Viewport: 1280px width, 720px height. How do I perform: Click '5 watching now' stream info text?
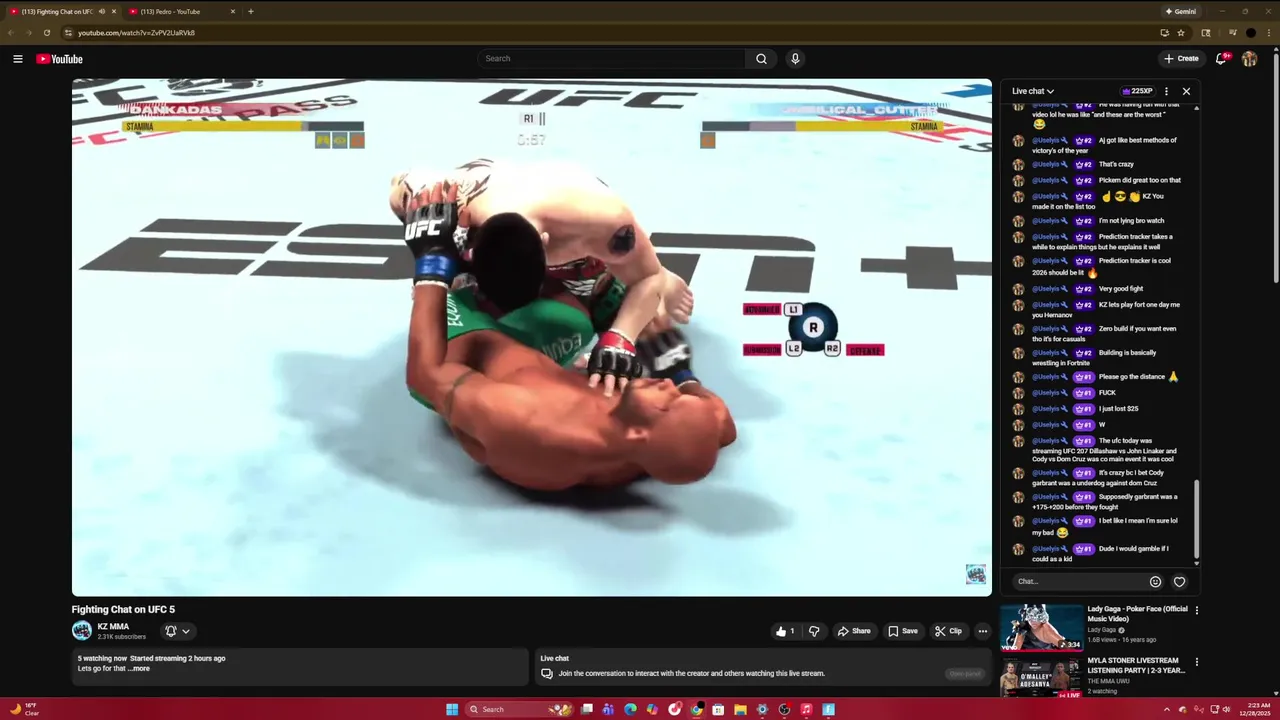tap(102, 658)
